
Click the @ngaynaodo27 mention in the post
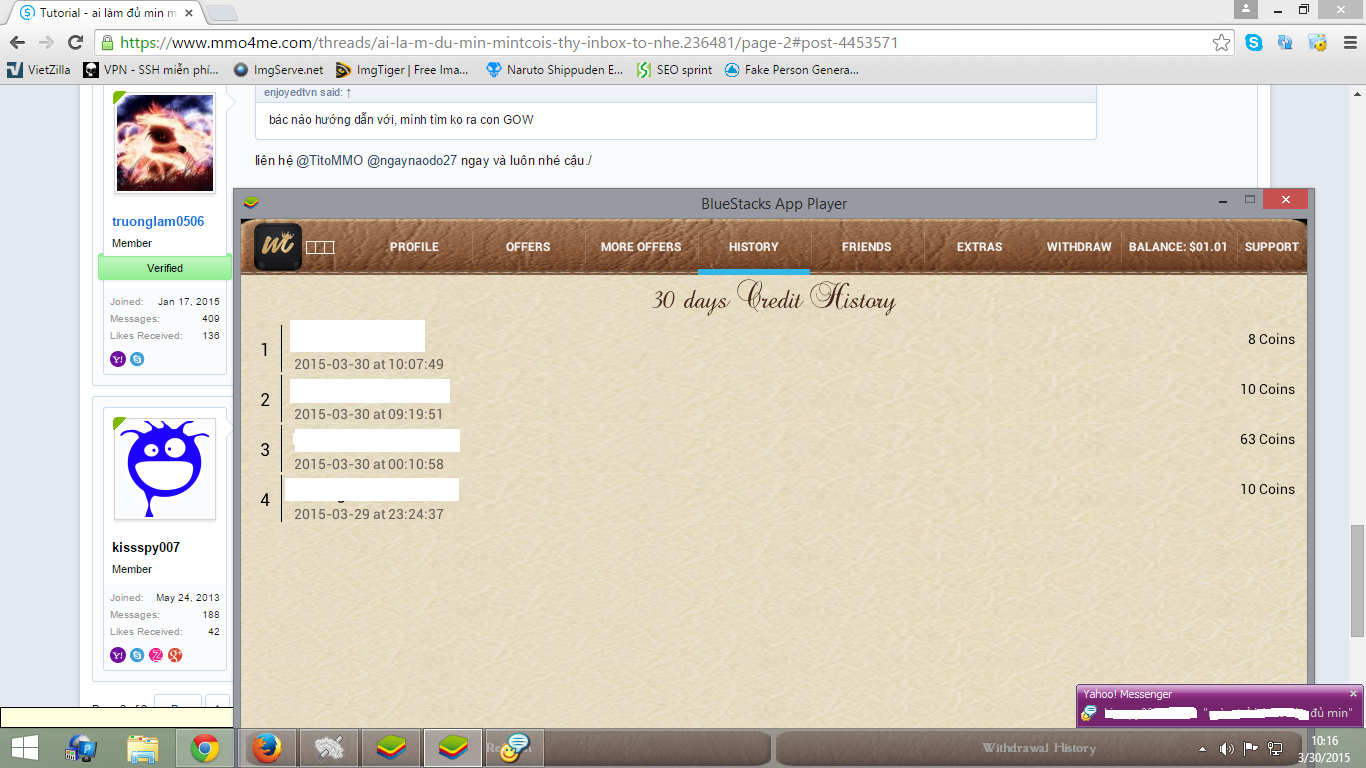[x=410, y=161]
